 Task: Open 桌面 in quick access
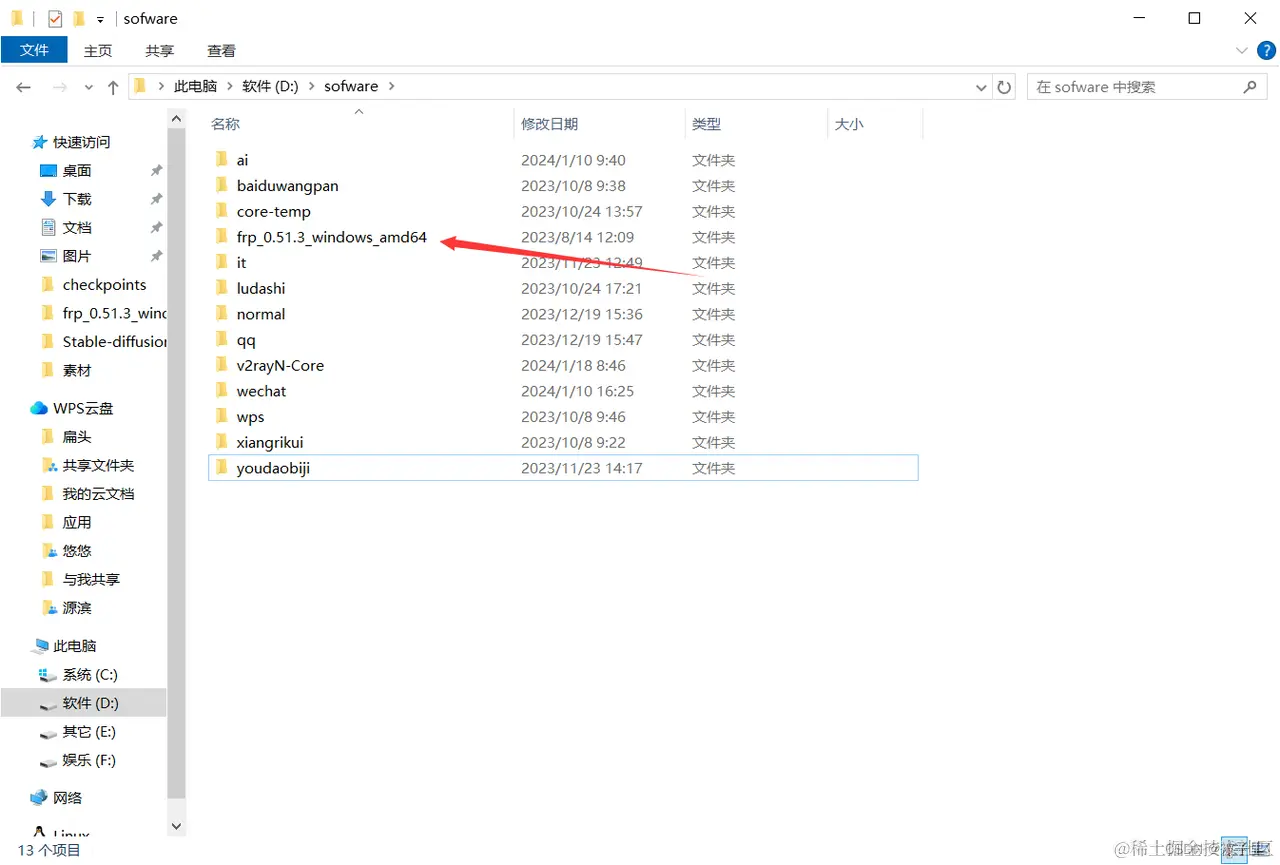click(77, 171)
